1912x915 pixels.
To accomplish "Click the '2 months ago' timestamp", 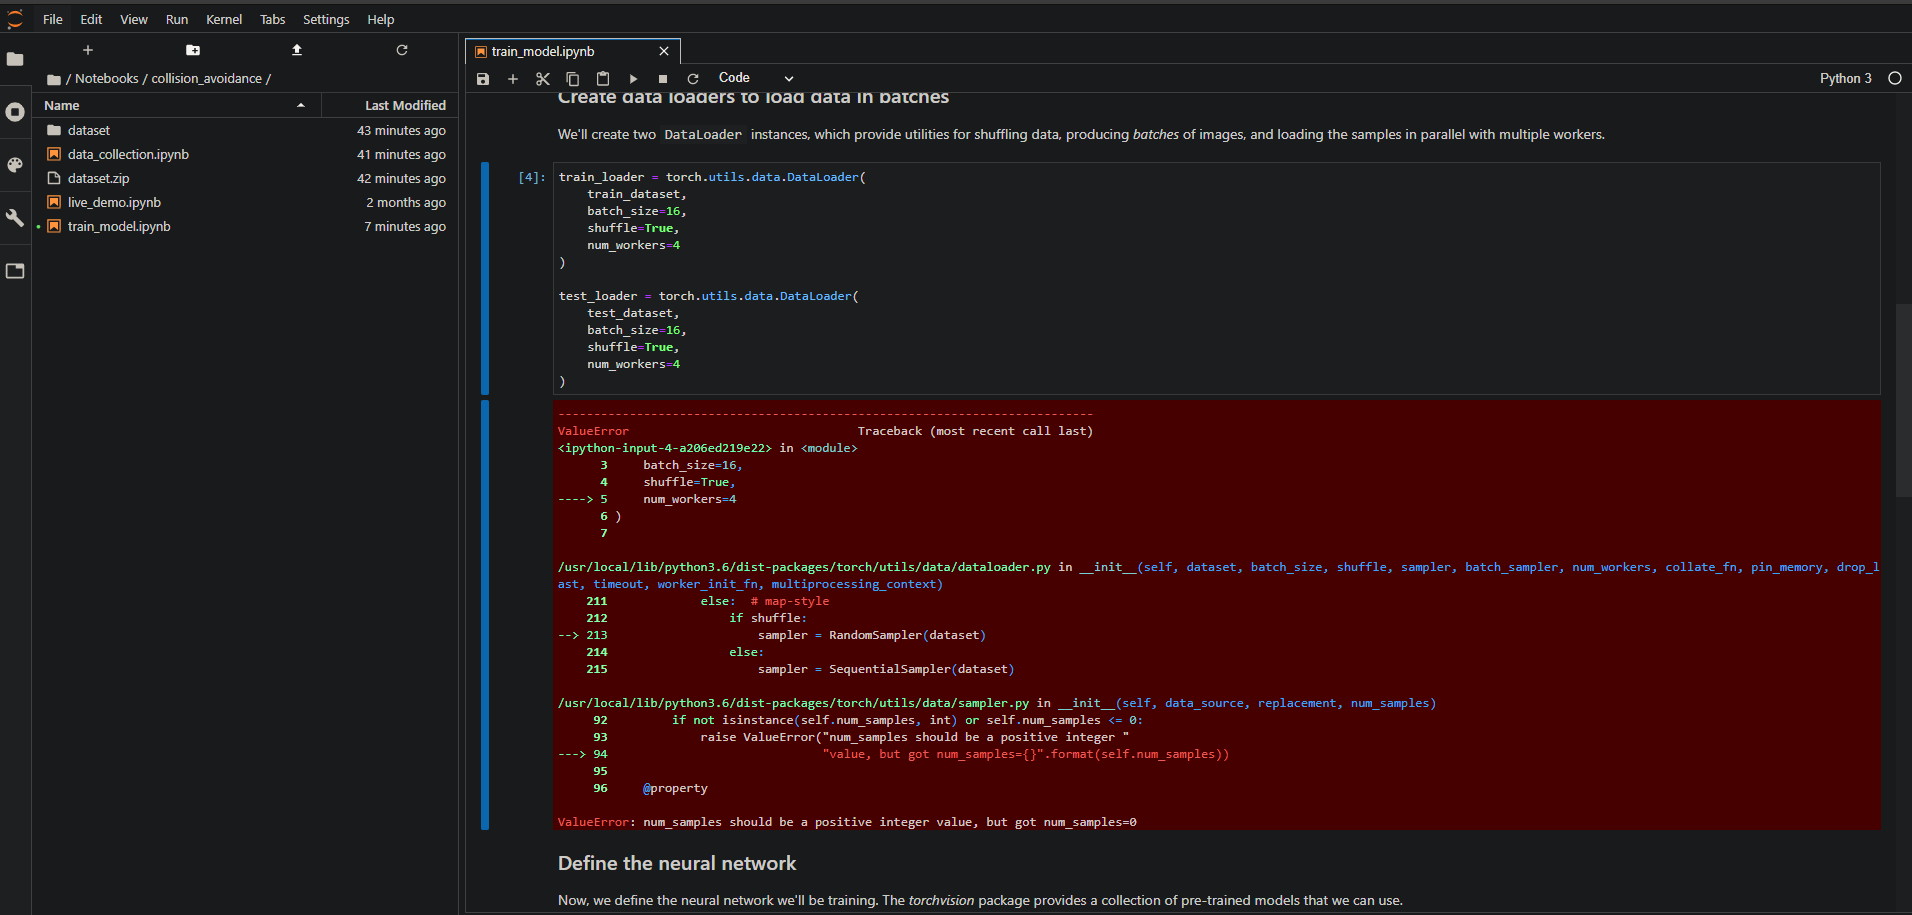I will 406,202.
